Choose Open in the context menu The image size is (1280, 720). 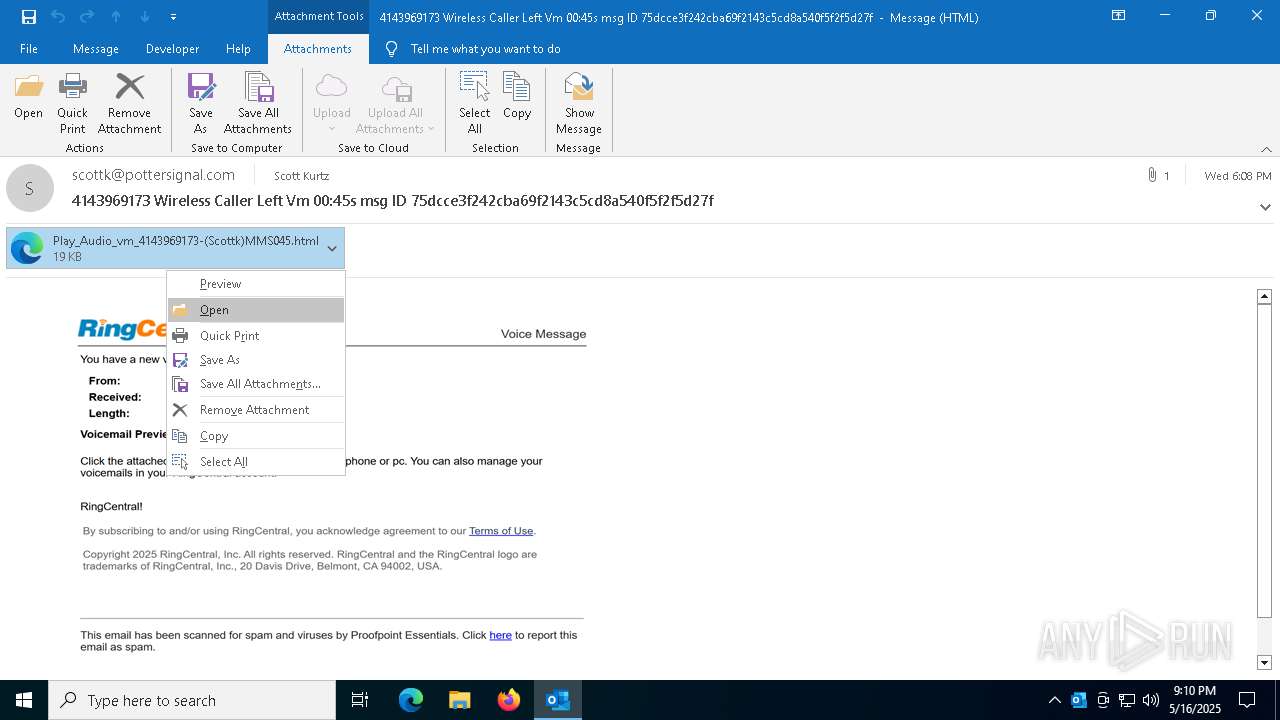click(x=256, y=310)
